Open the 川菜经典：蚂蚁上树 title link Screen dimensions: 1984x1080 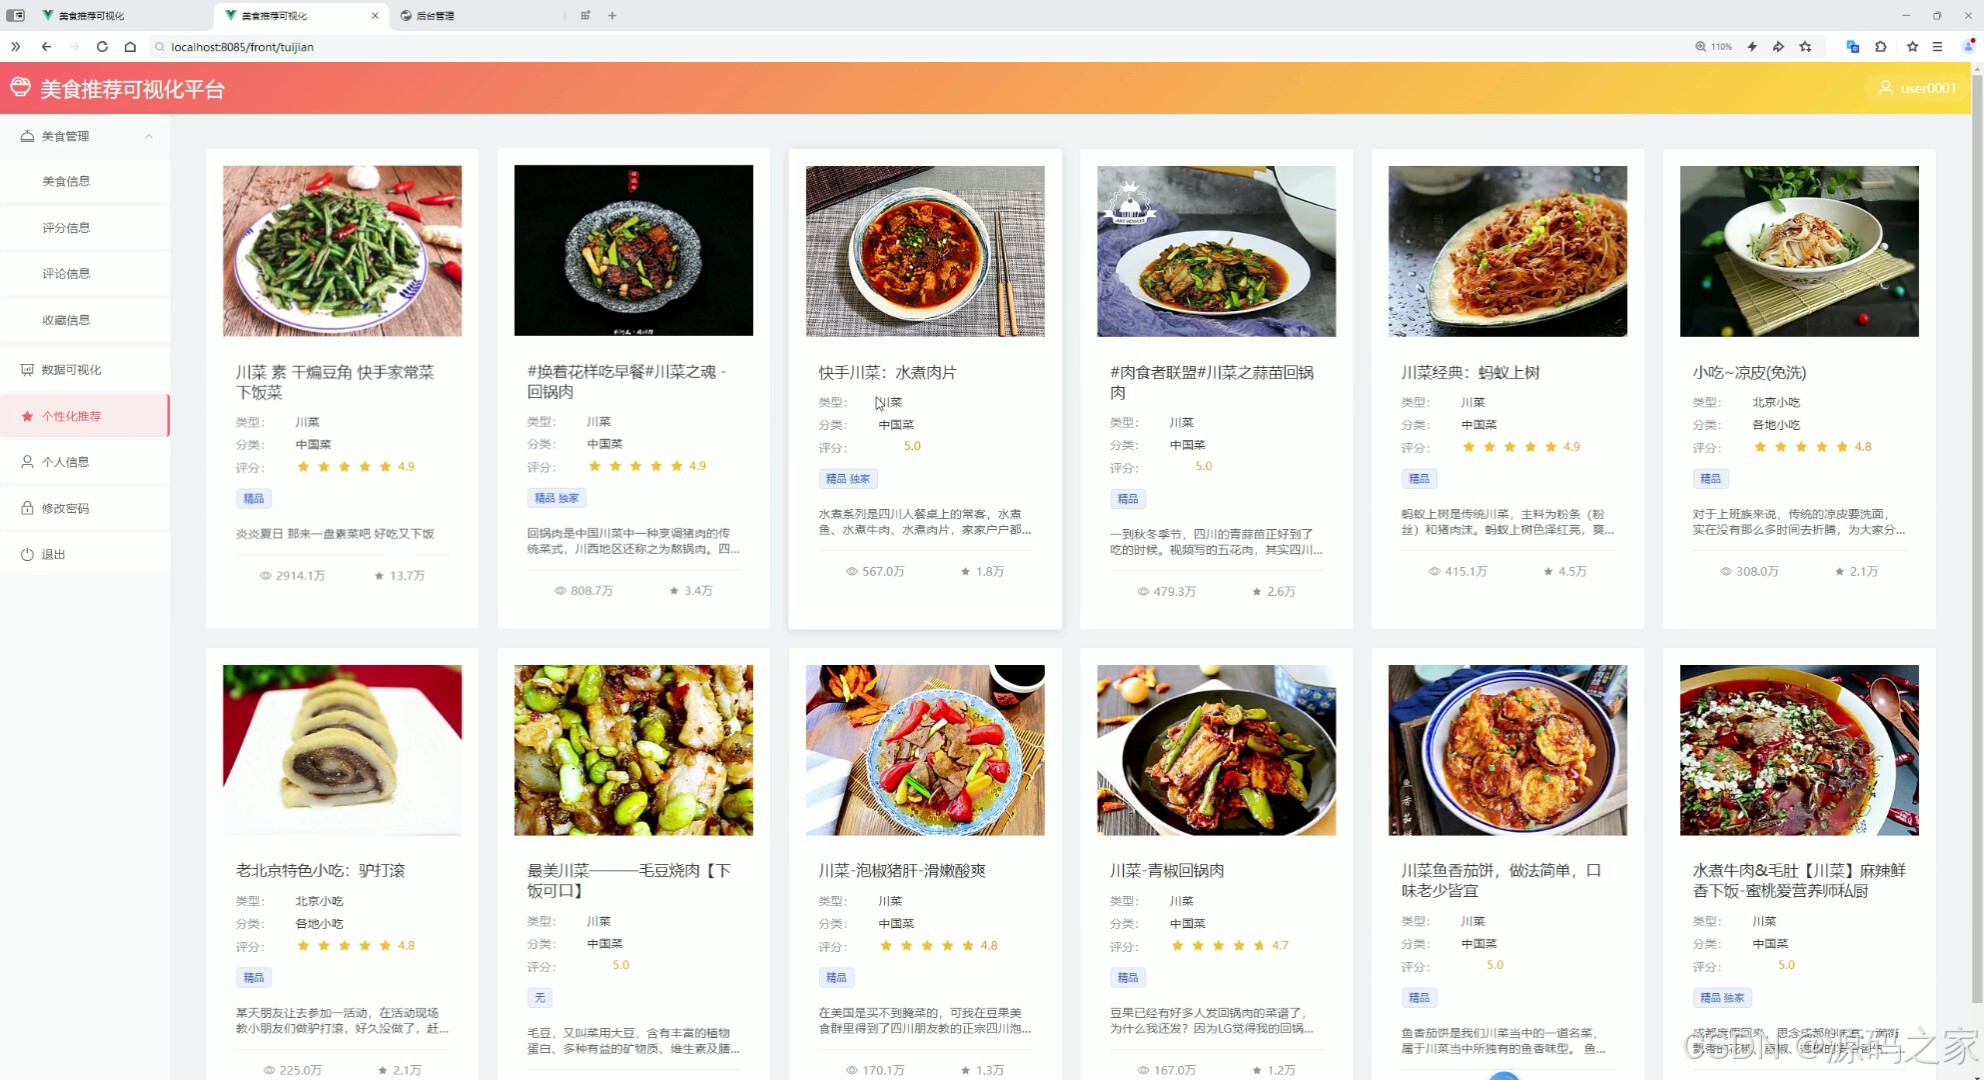(1470, 372)
